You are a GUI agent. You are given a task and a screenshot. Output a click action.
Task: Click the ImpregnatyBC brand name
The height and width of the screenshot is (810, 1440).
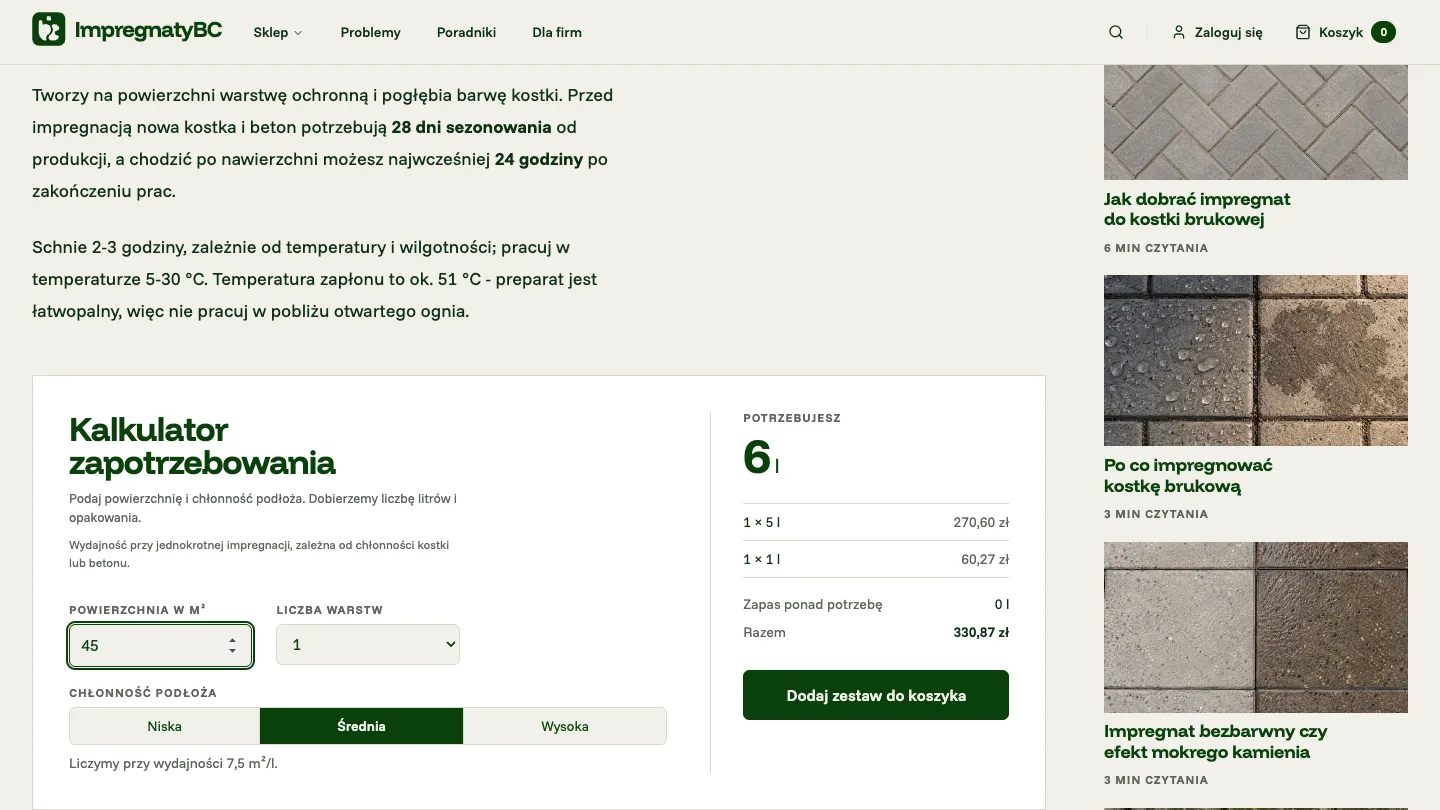point(148,30)
